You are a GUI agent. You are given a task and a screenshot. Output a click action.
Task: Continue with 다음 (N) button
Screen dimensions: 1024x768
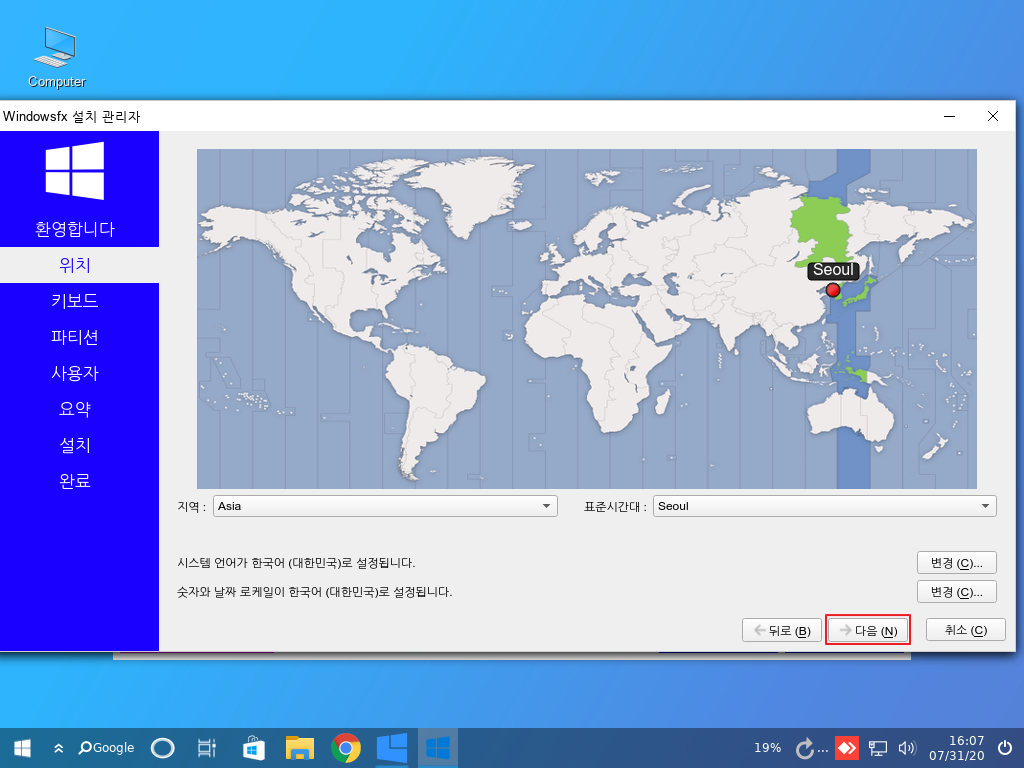coord(868,630)
